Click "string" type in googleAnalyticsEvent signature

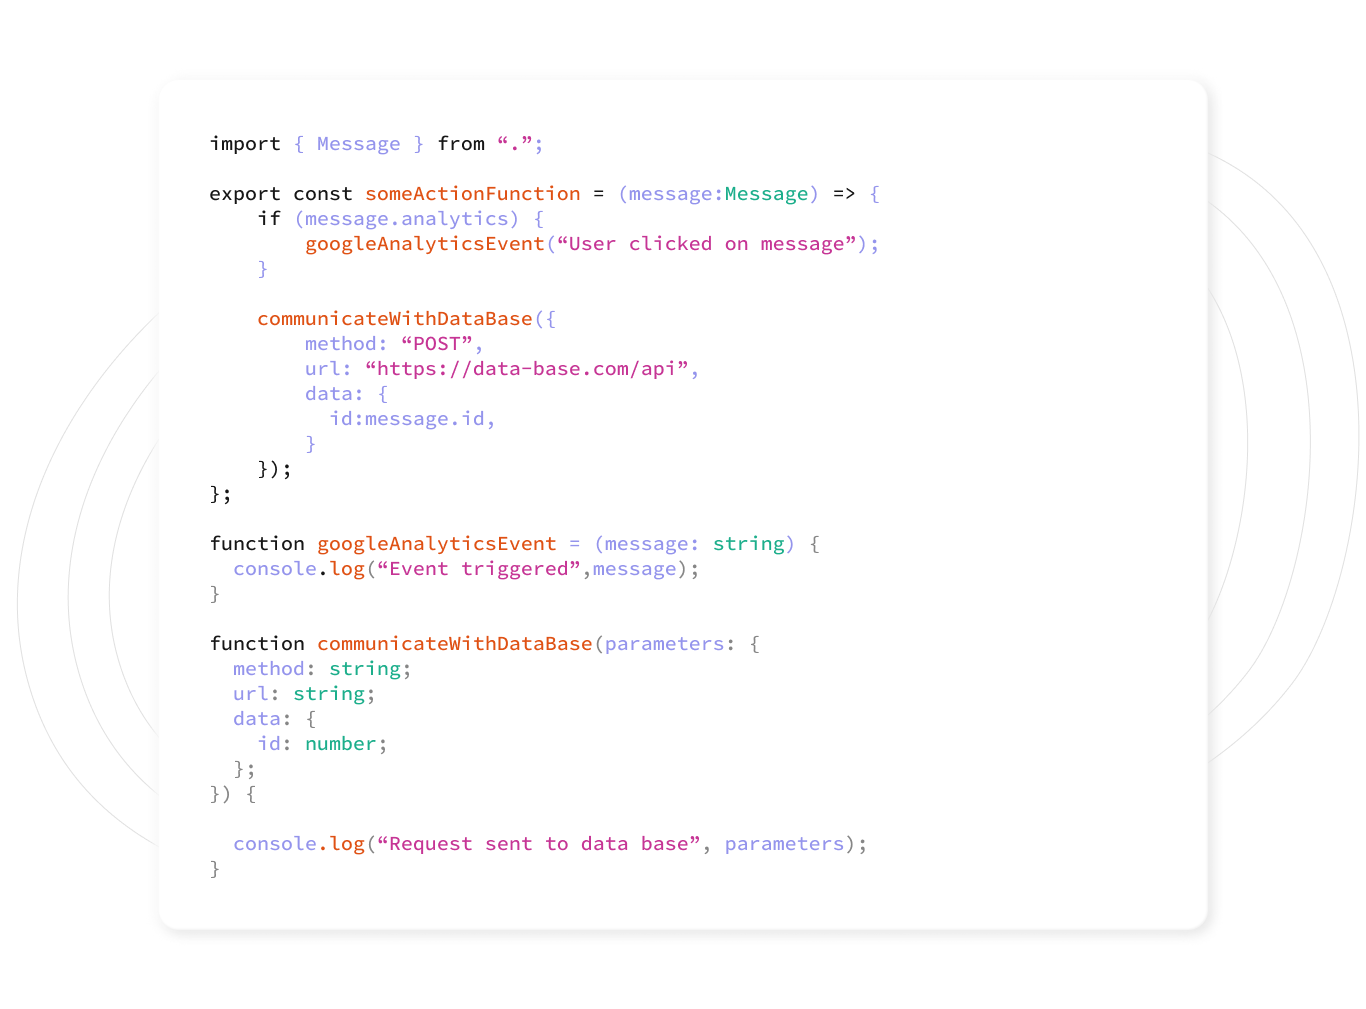click(x=748, y=544)
